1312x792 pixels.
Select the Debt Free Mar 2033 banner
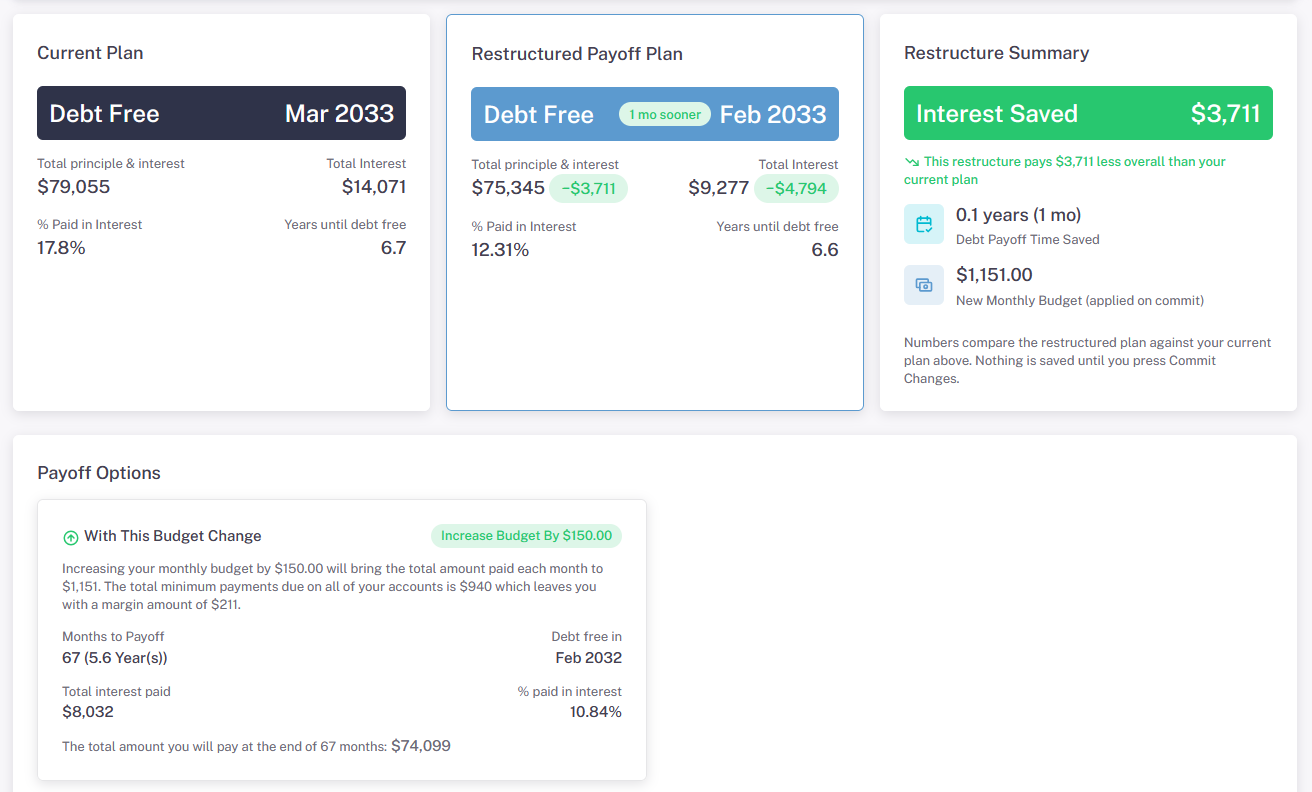[x=222, y=113]
